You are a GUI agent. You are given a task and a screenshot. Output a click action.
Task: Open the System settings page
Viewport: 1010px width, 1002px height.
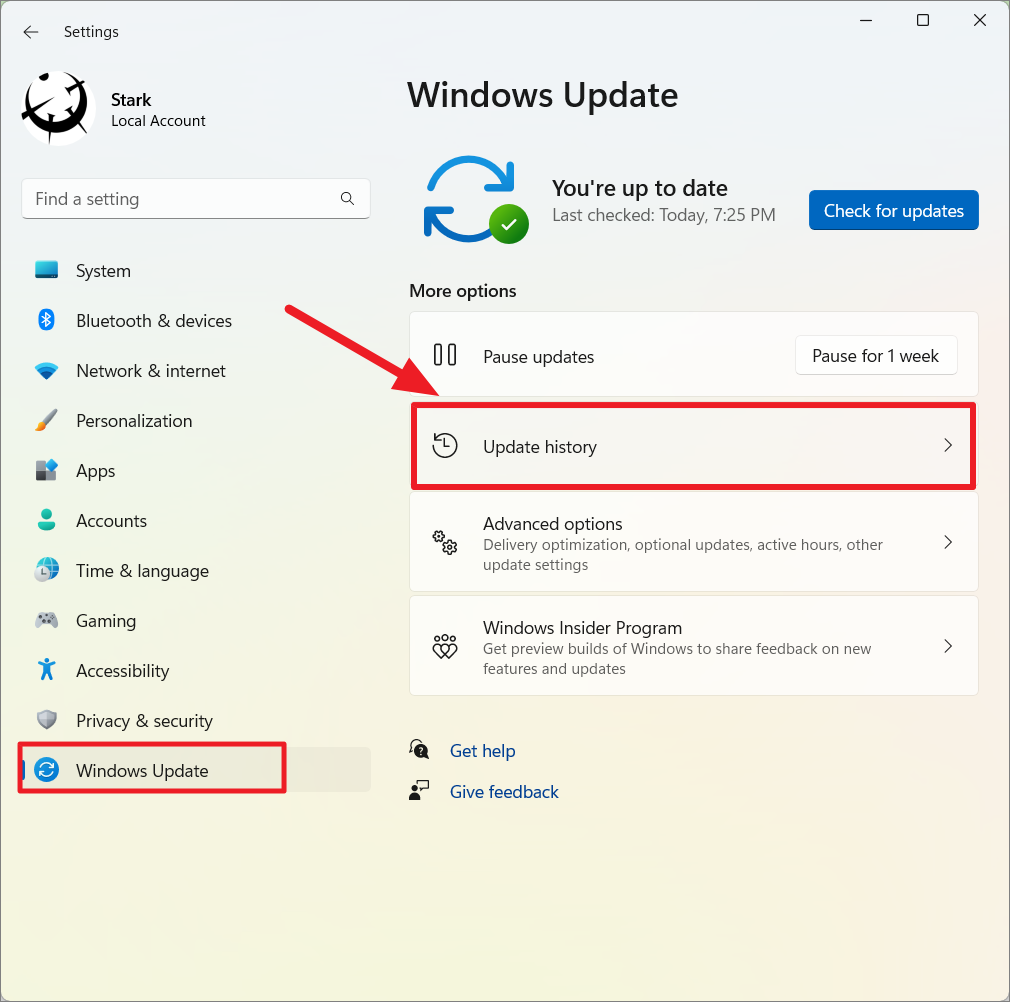point(196,270)
